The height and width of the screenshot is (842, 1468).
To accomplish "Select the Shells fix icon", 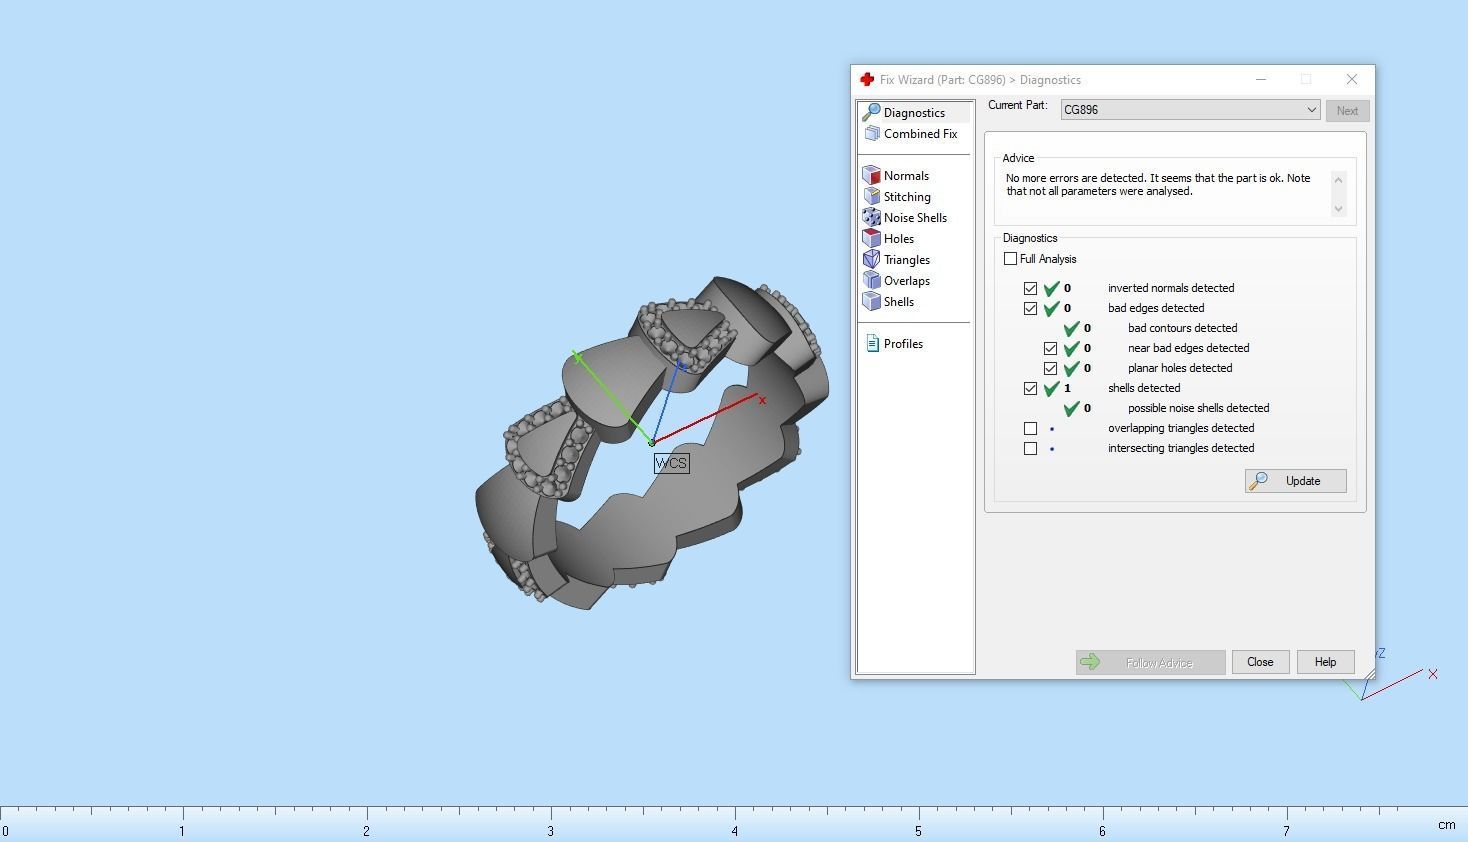I will pos(871,301).
